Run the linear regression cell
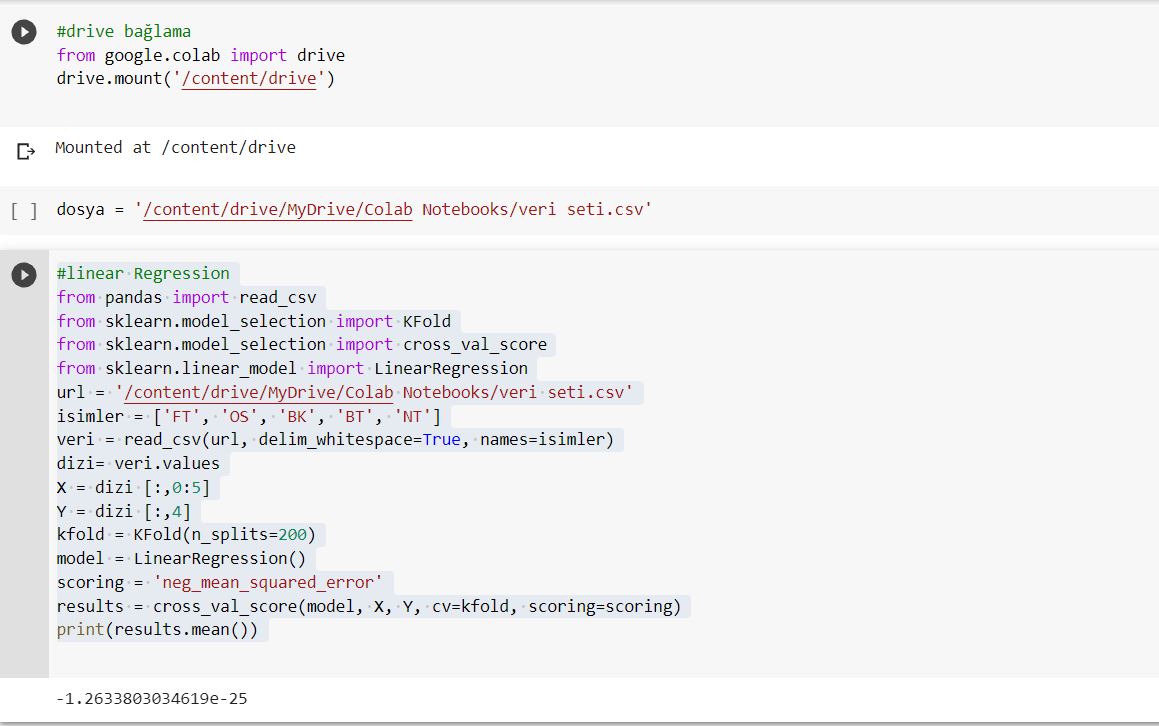Screen dimensions: 1159x726 click(24, 275)
